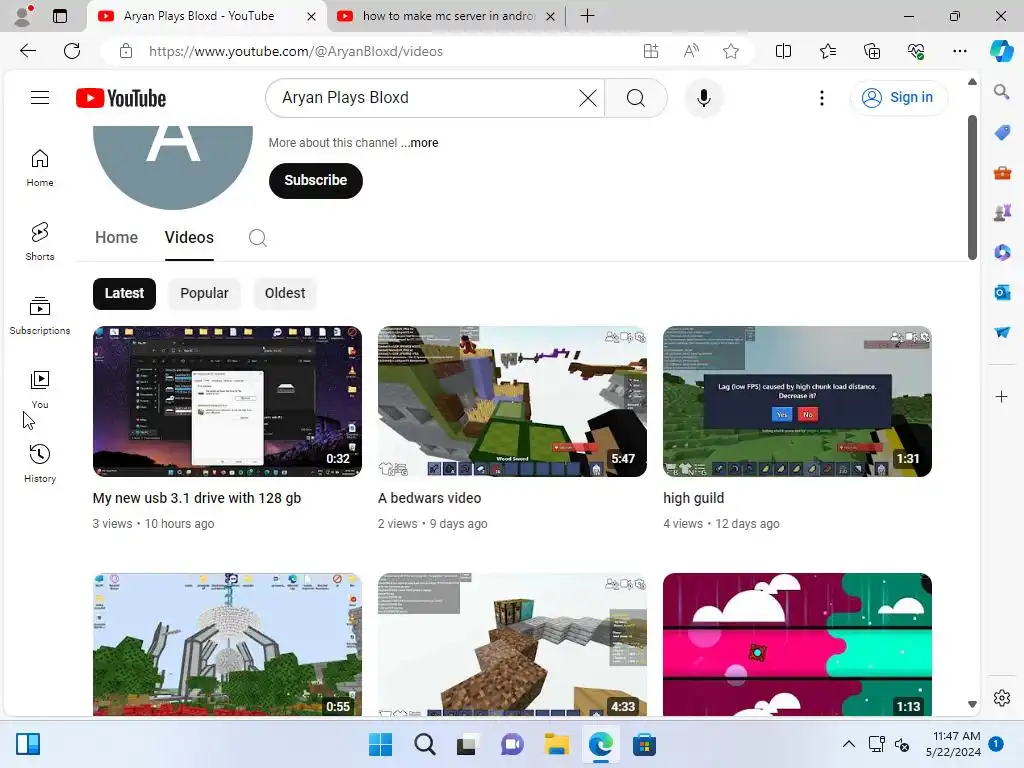Open a new browser tab

[587, 16]
